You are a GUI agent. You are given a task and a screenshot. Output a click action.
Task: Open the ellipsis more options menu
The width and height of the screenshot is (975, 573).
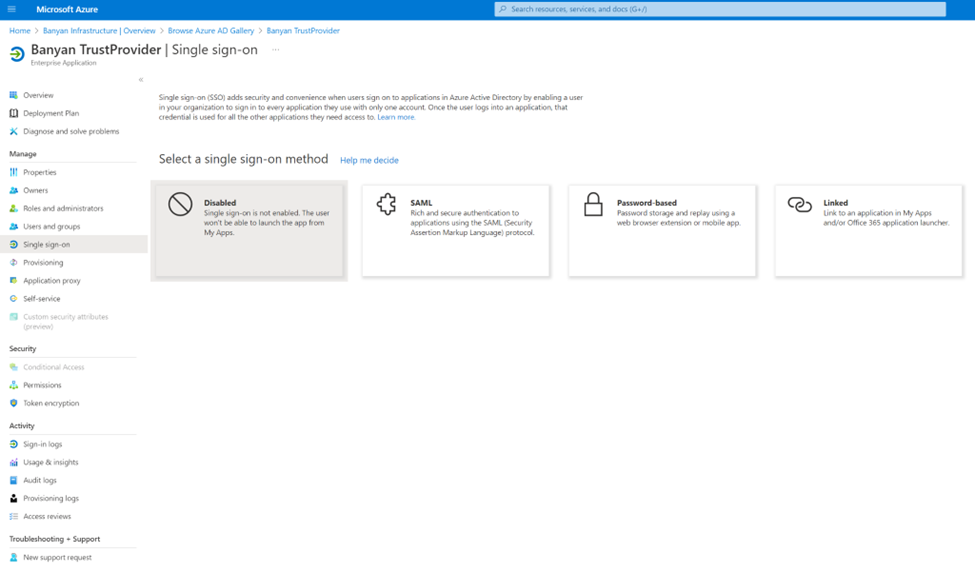pyautogui.click(x=275, y=50)
